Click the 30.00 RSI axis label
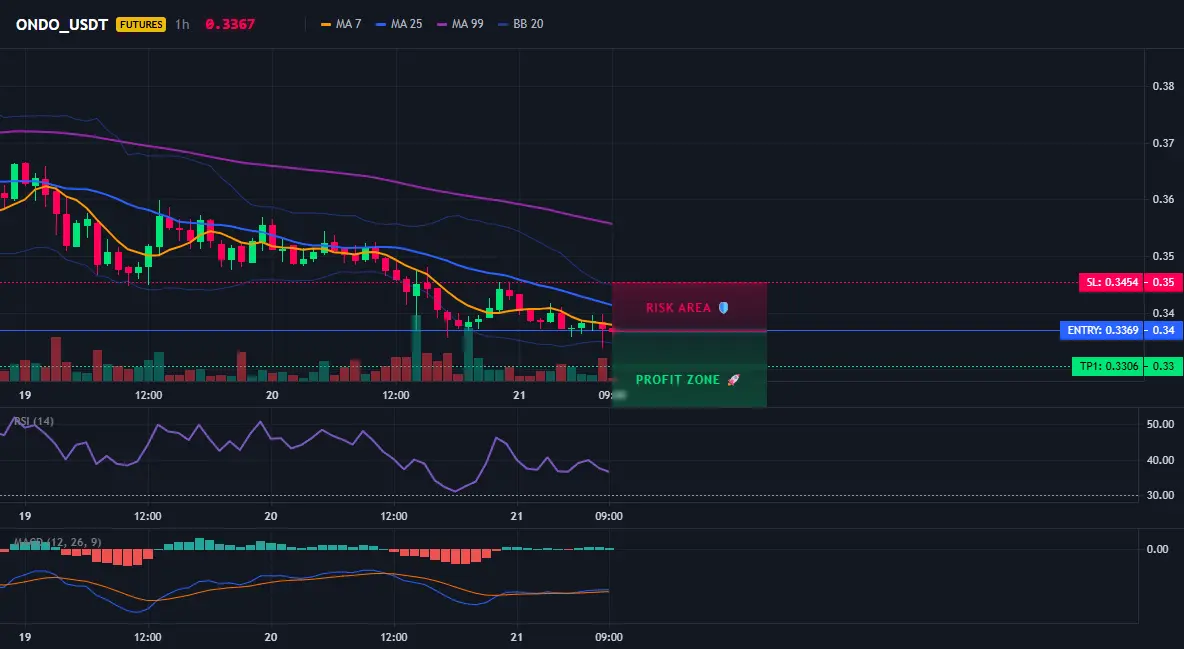The width and height of the screenshot is (1184, 649). (x=1160, y=495)
